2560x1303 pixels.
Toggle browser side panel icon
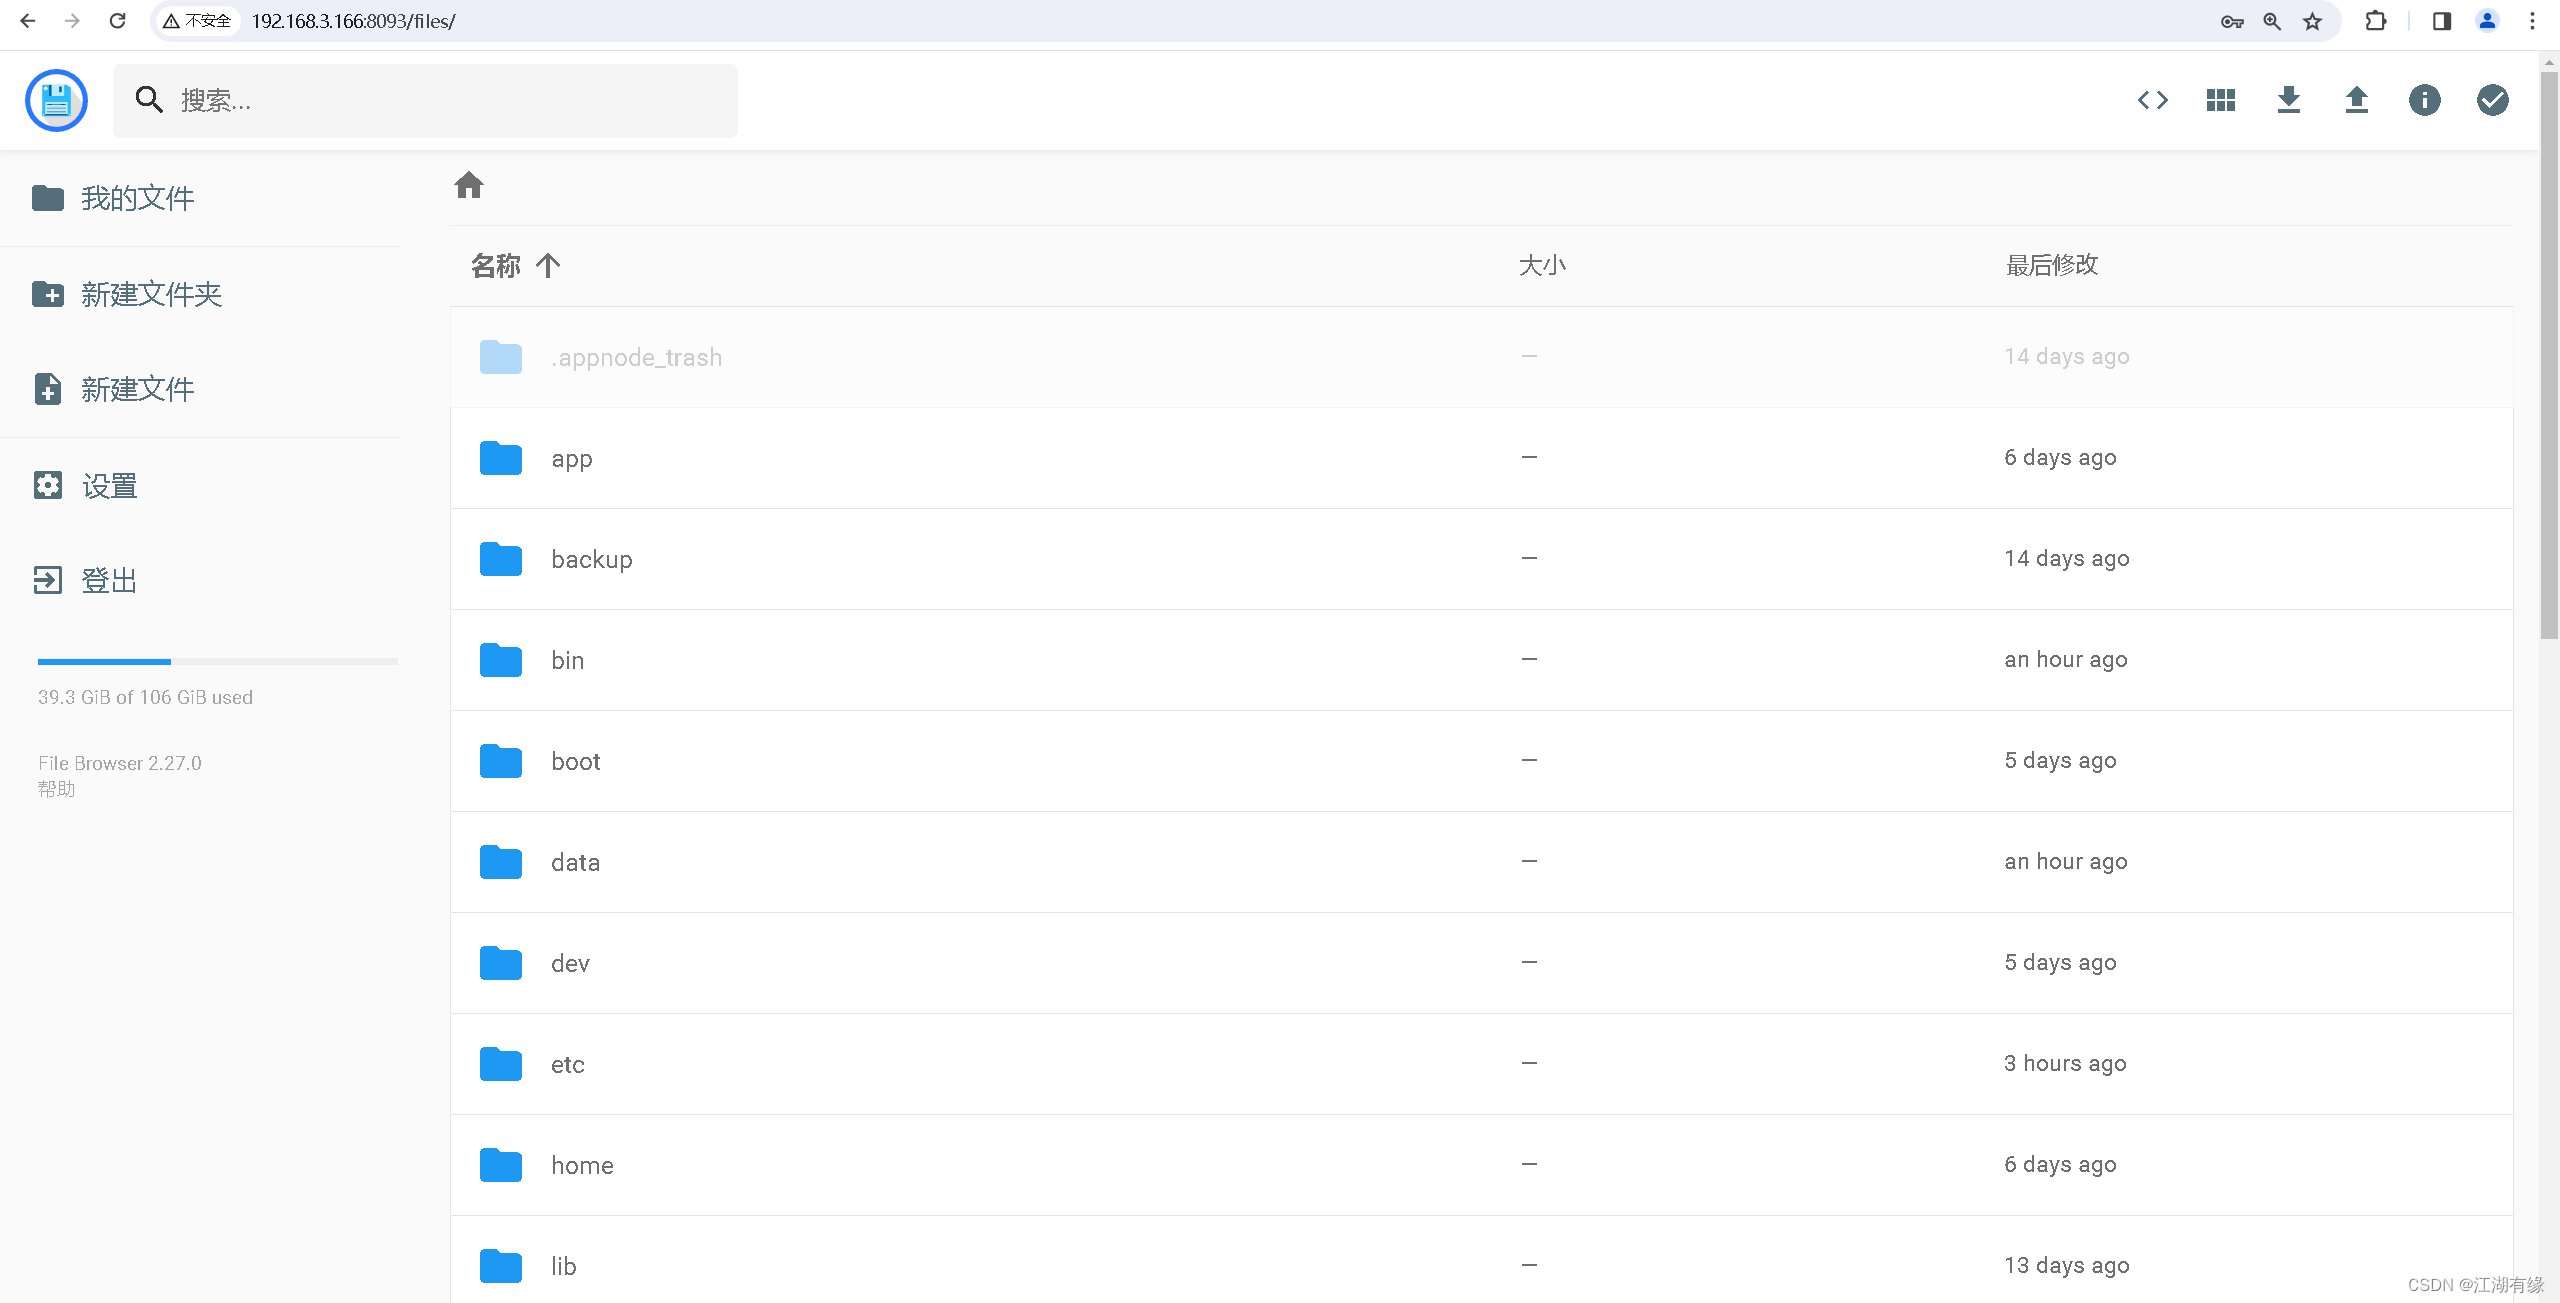click(x=2442, y=21)
